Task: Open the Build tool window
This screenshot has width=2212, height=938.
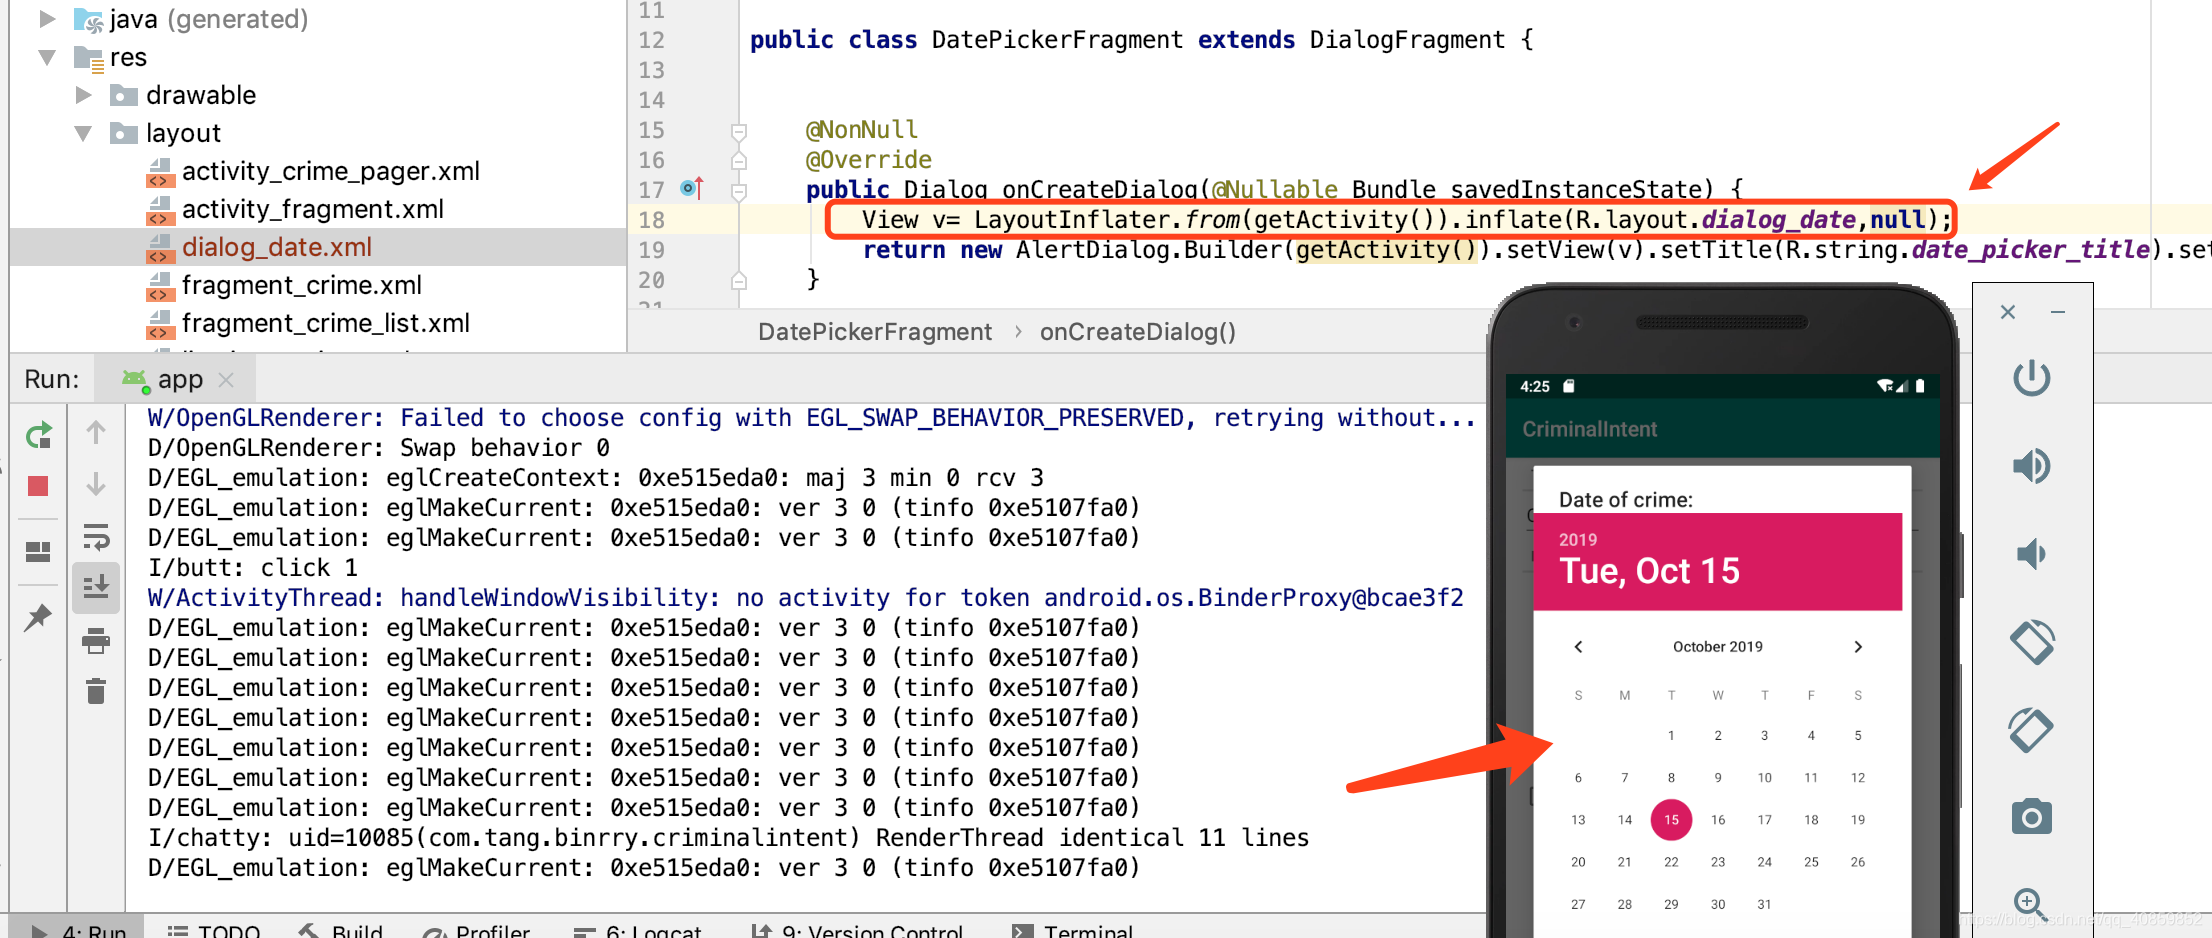Action: (342, 930)
